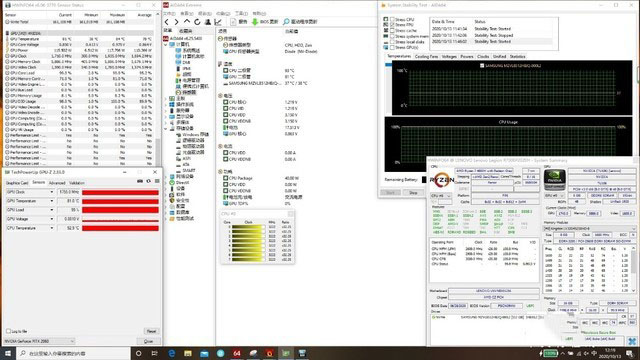Open the GPU-Z hamburger menu icon

tap(157, 181)
